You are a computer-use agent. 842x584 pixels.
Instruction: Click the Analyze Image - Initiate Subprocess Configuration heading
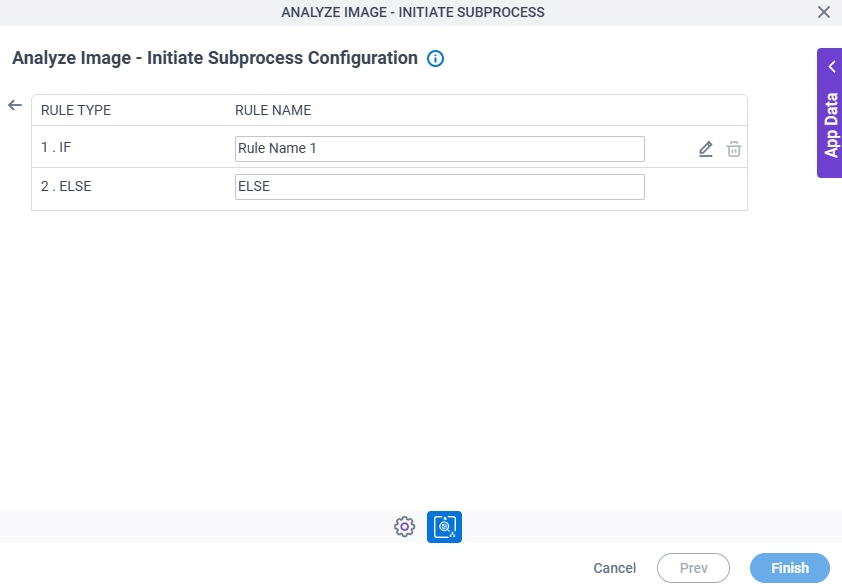215,58
